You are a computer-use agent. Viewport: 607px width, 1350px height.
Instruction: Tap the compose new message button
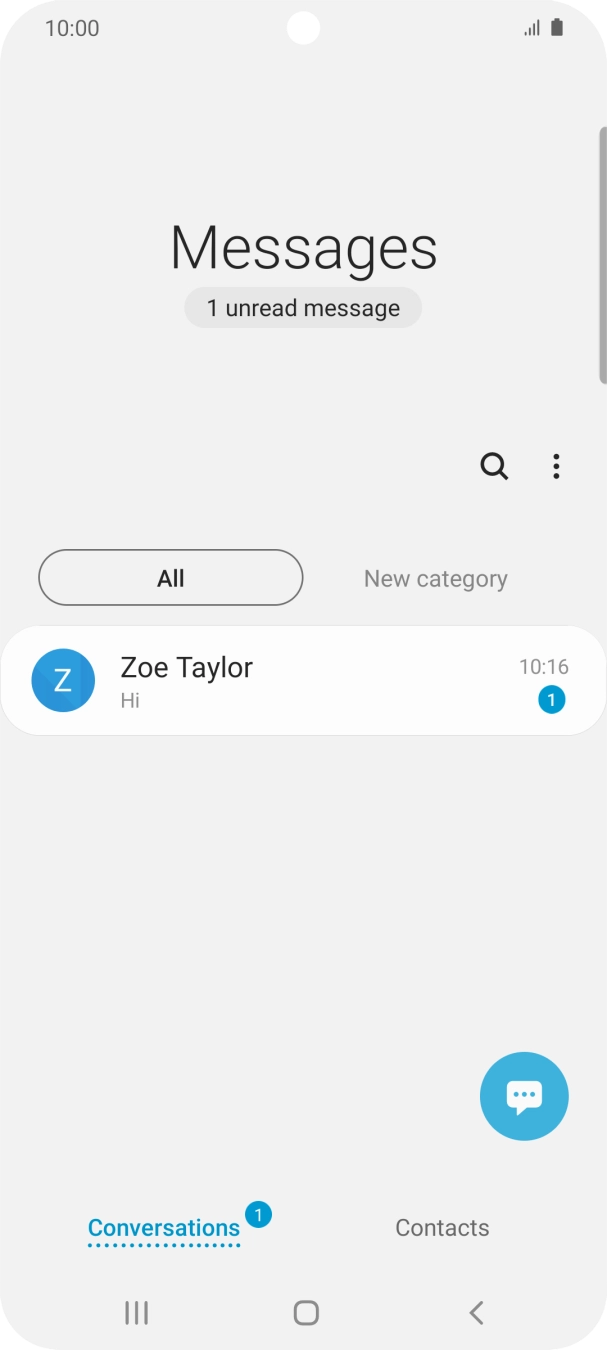pos(523,1095)
